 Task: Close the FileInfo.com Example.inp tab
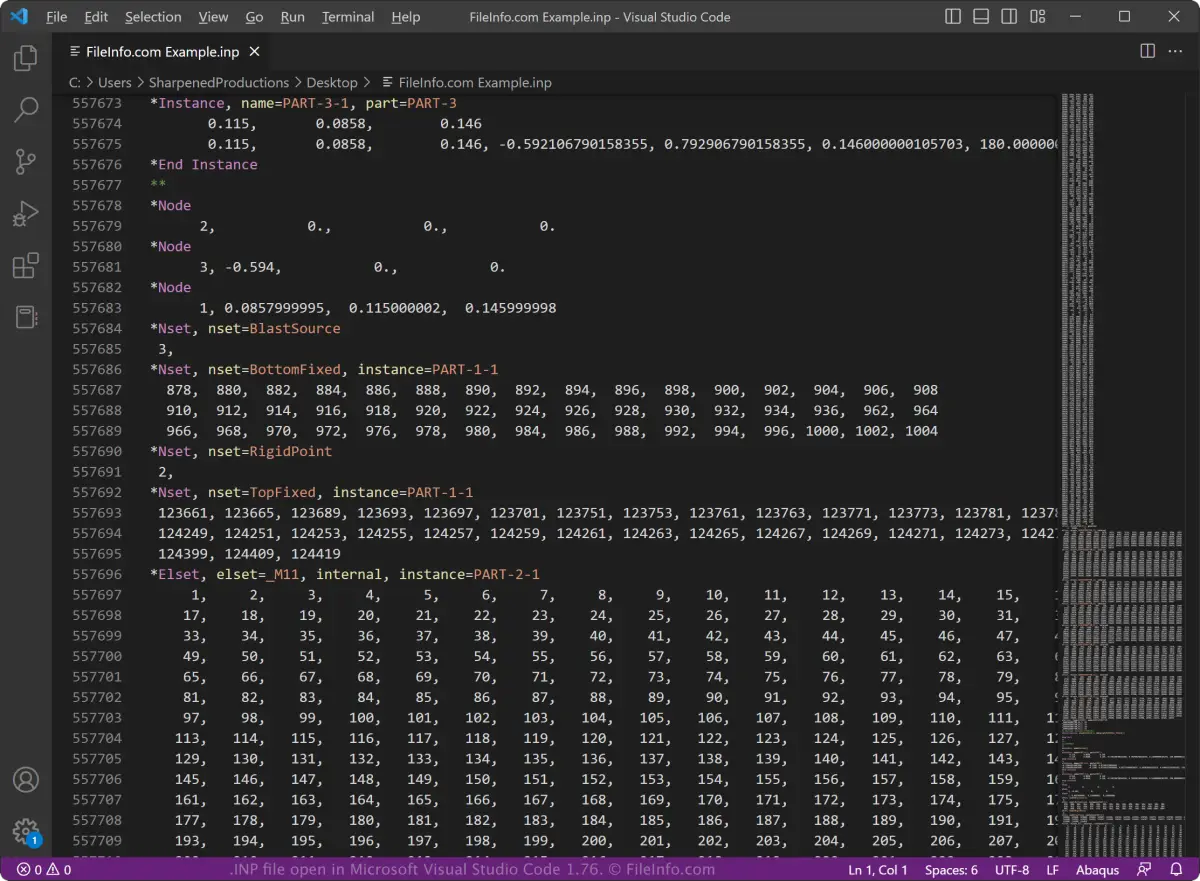click(x=255, y=51)
